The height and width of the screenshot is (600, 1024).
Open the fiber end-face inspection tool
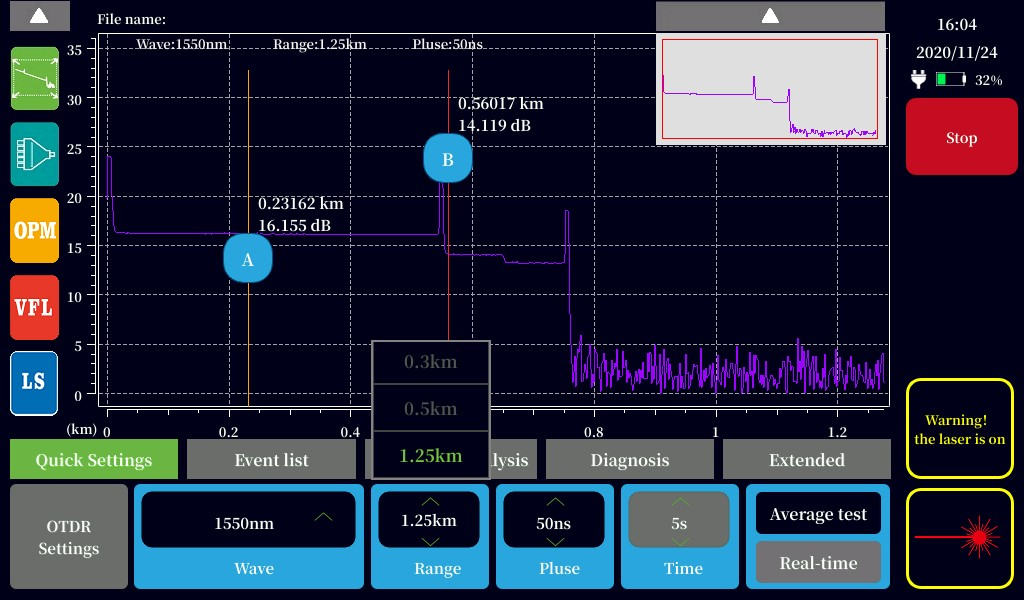click(x=35, y=155)
